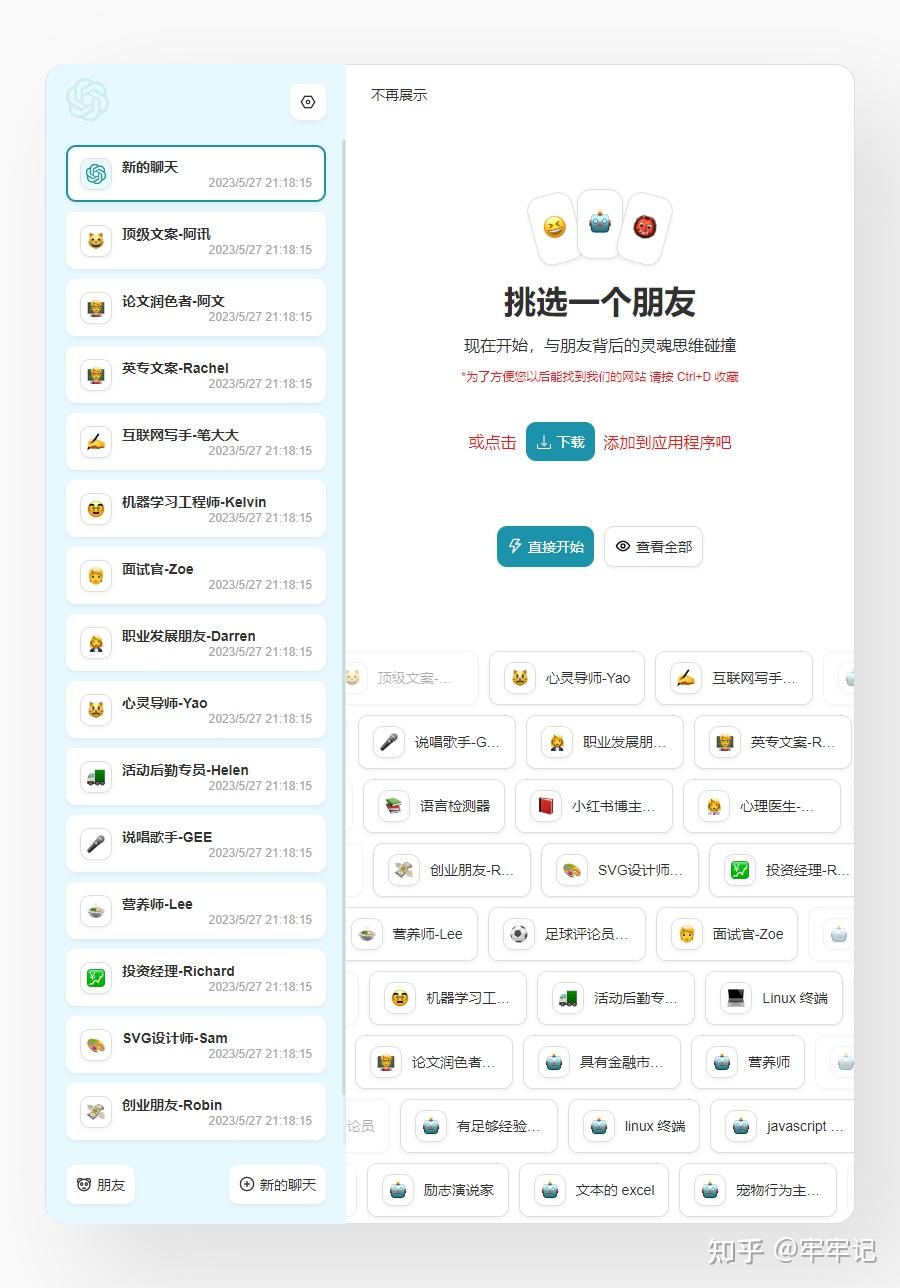The width and height of the screenshot is (900, 1288).
Task: Click the palette icon on SVG设计师 card
Action: [x=571, y=870]
